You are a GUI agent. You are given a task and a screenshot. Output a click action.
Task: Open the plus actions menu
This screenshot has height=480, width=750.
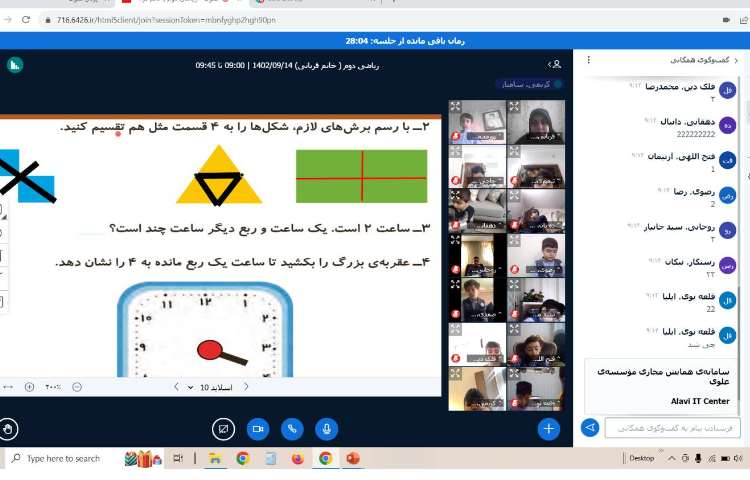[549, 428]
